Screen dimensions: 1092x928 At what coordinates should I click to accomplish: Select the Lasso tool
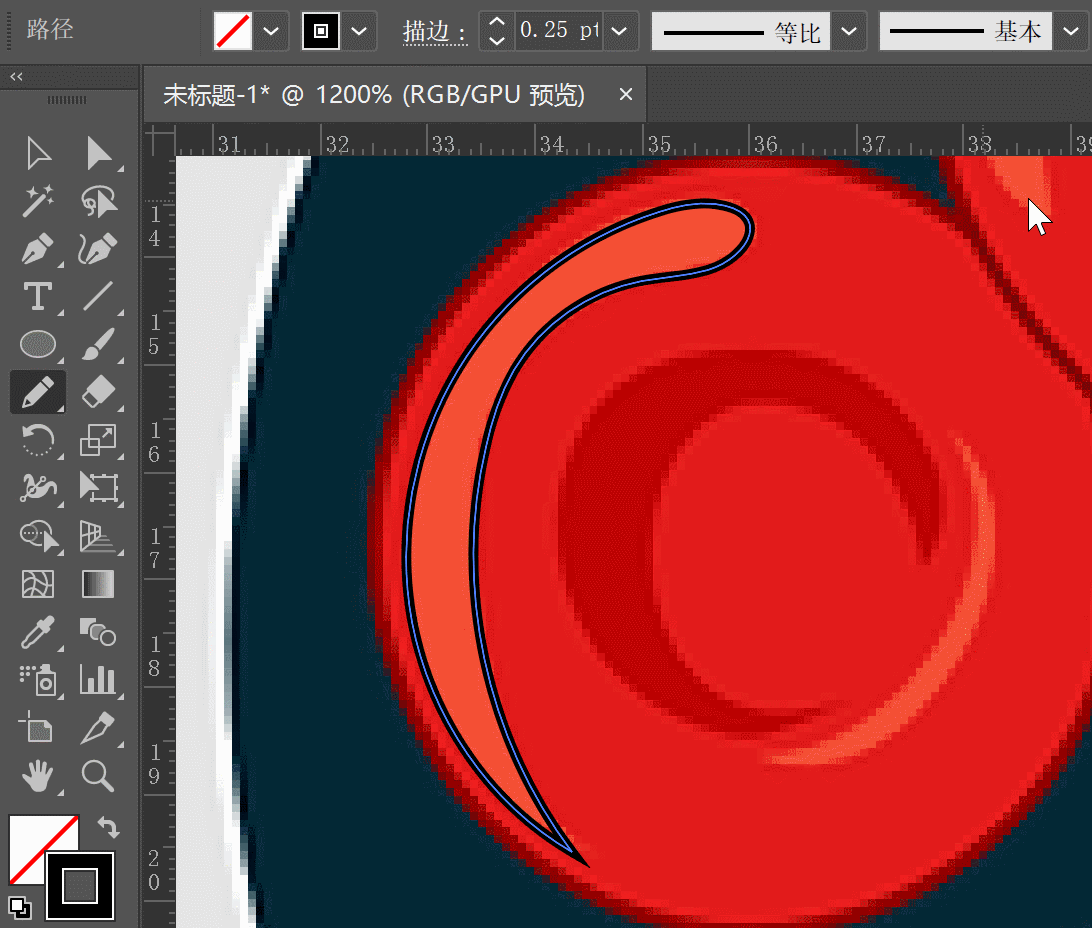point(98,201)
